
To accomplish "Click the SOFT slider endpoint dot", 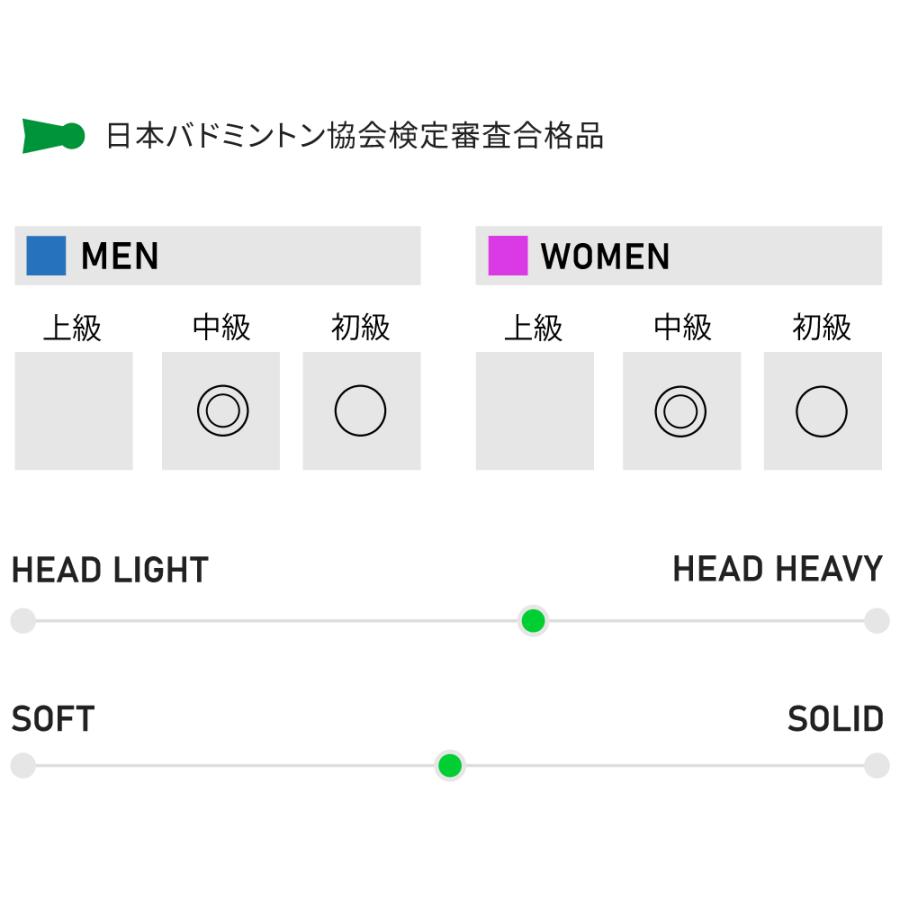I will pyautogui.click(x=23, y=767).
